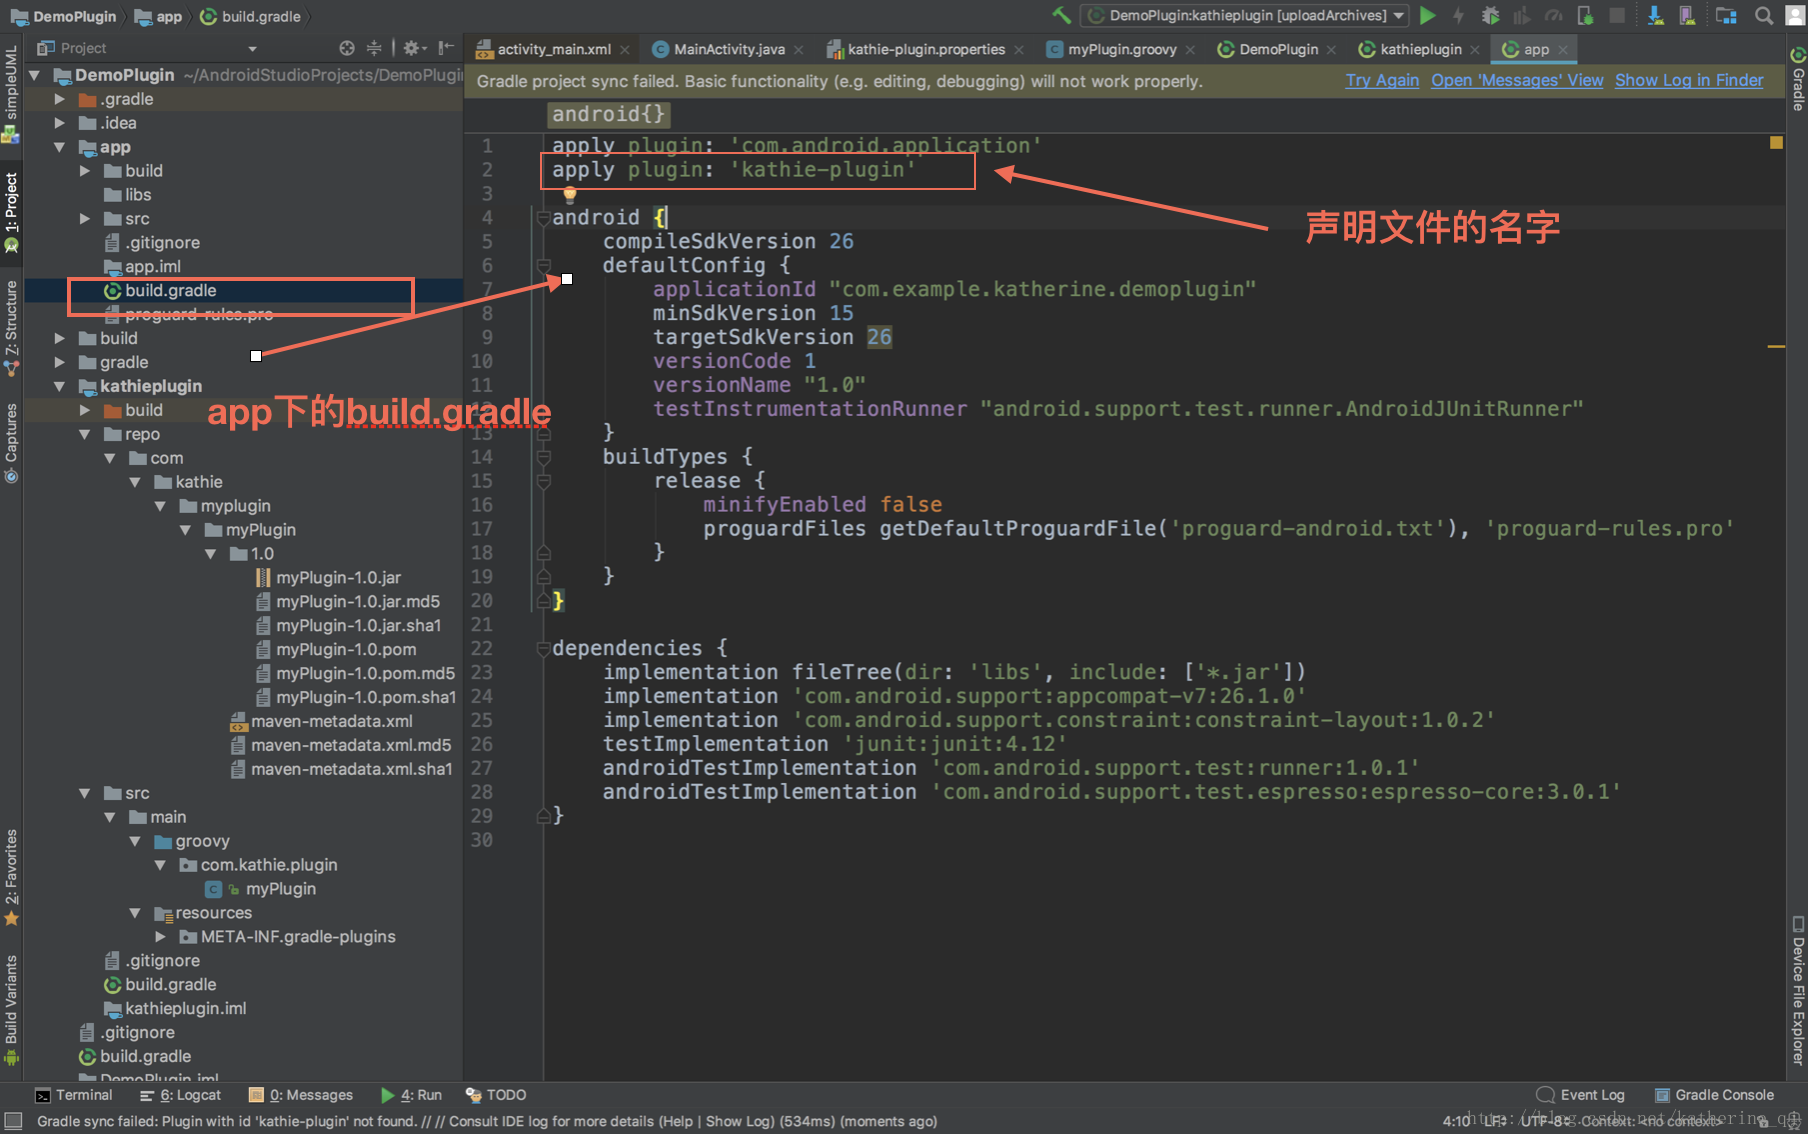Collapse the repo folder
Viewport: 1808px width, 1138px height.
click(85, 434)
